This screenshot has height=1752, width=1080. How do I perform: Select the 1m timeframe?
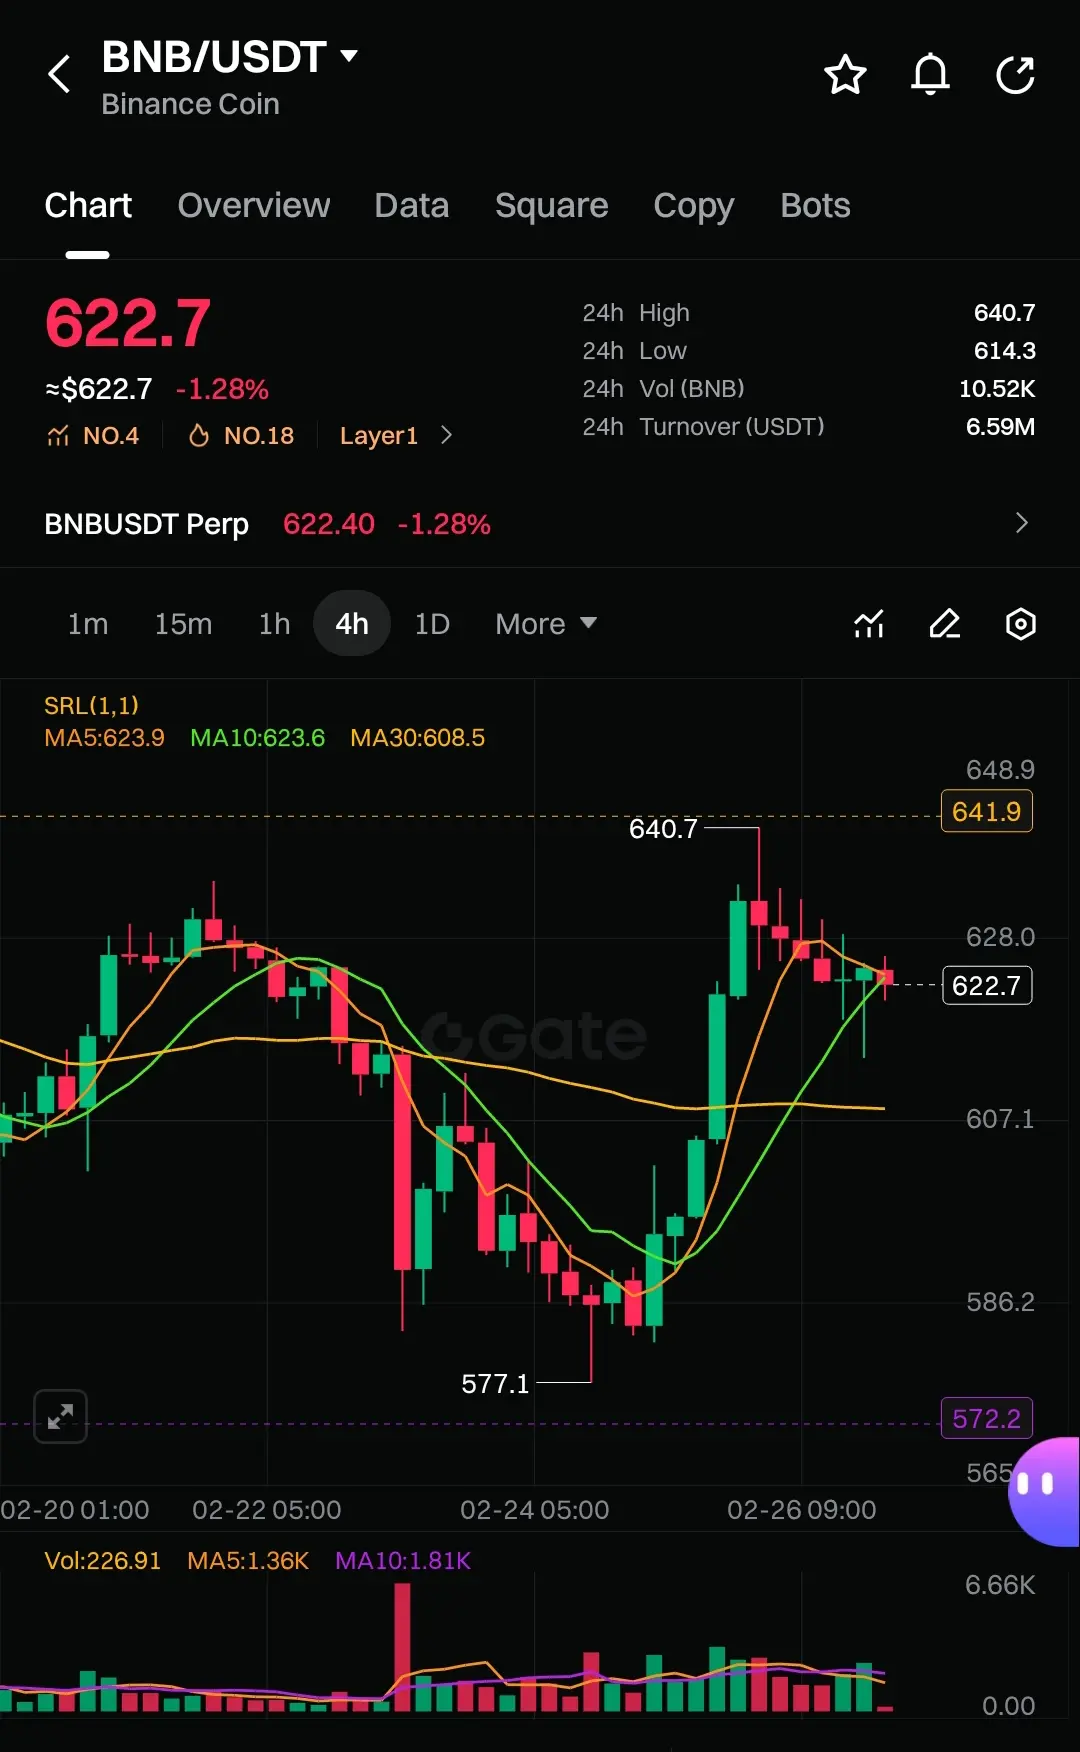(x=88, y=624)
